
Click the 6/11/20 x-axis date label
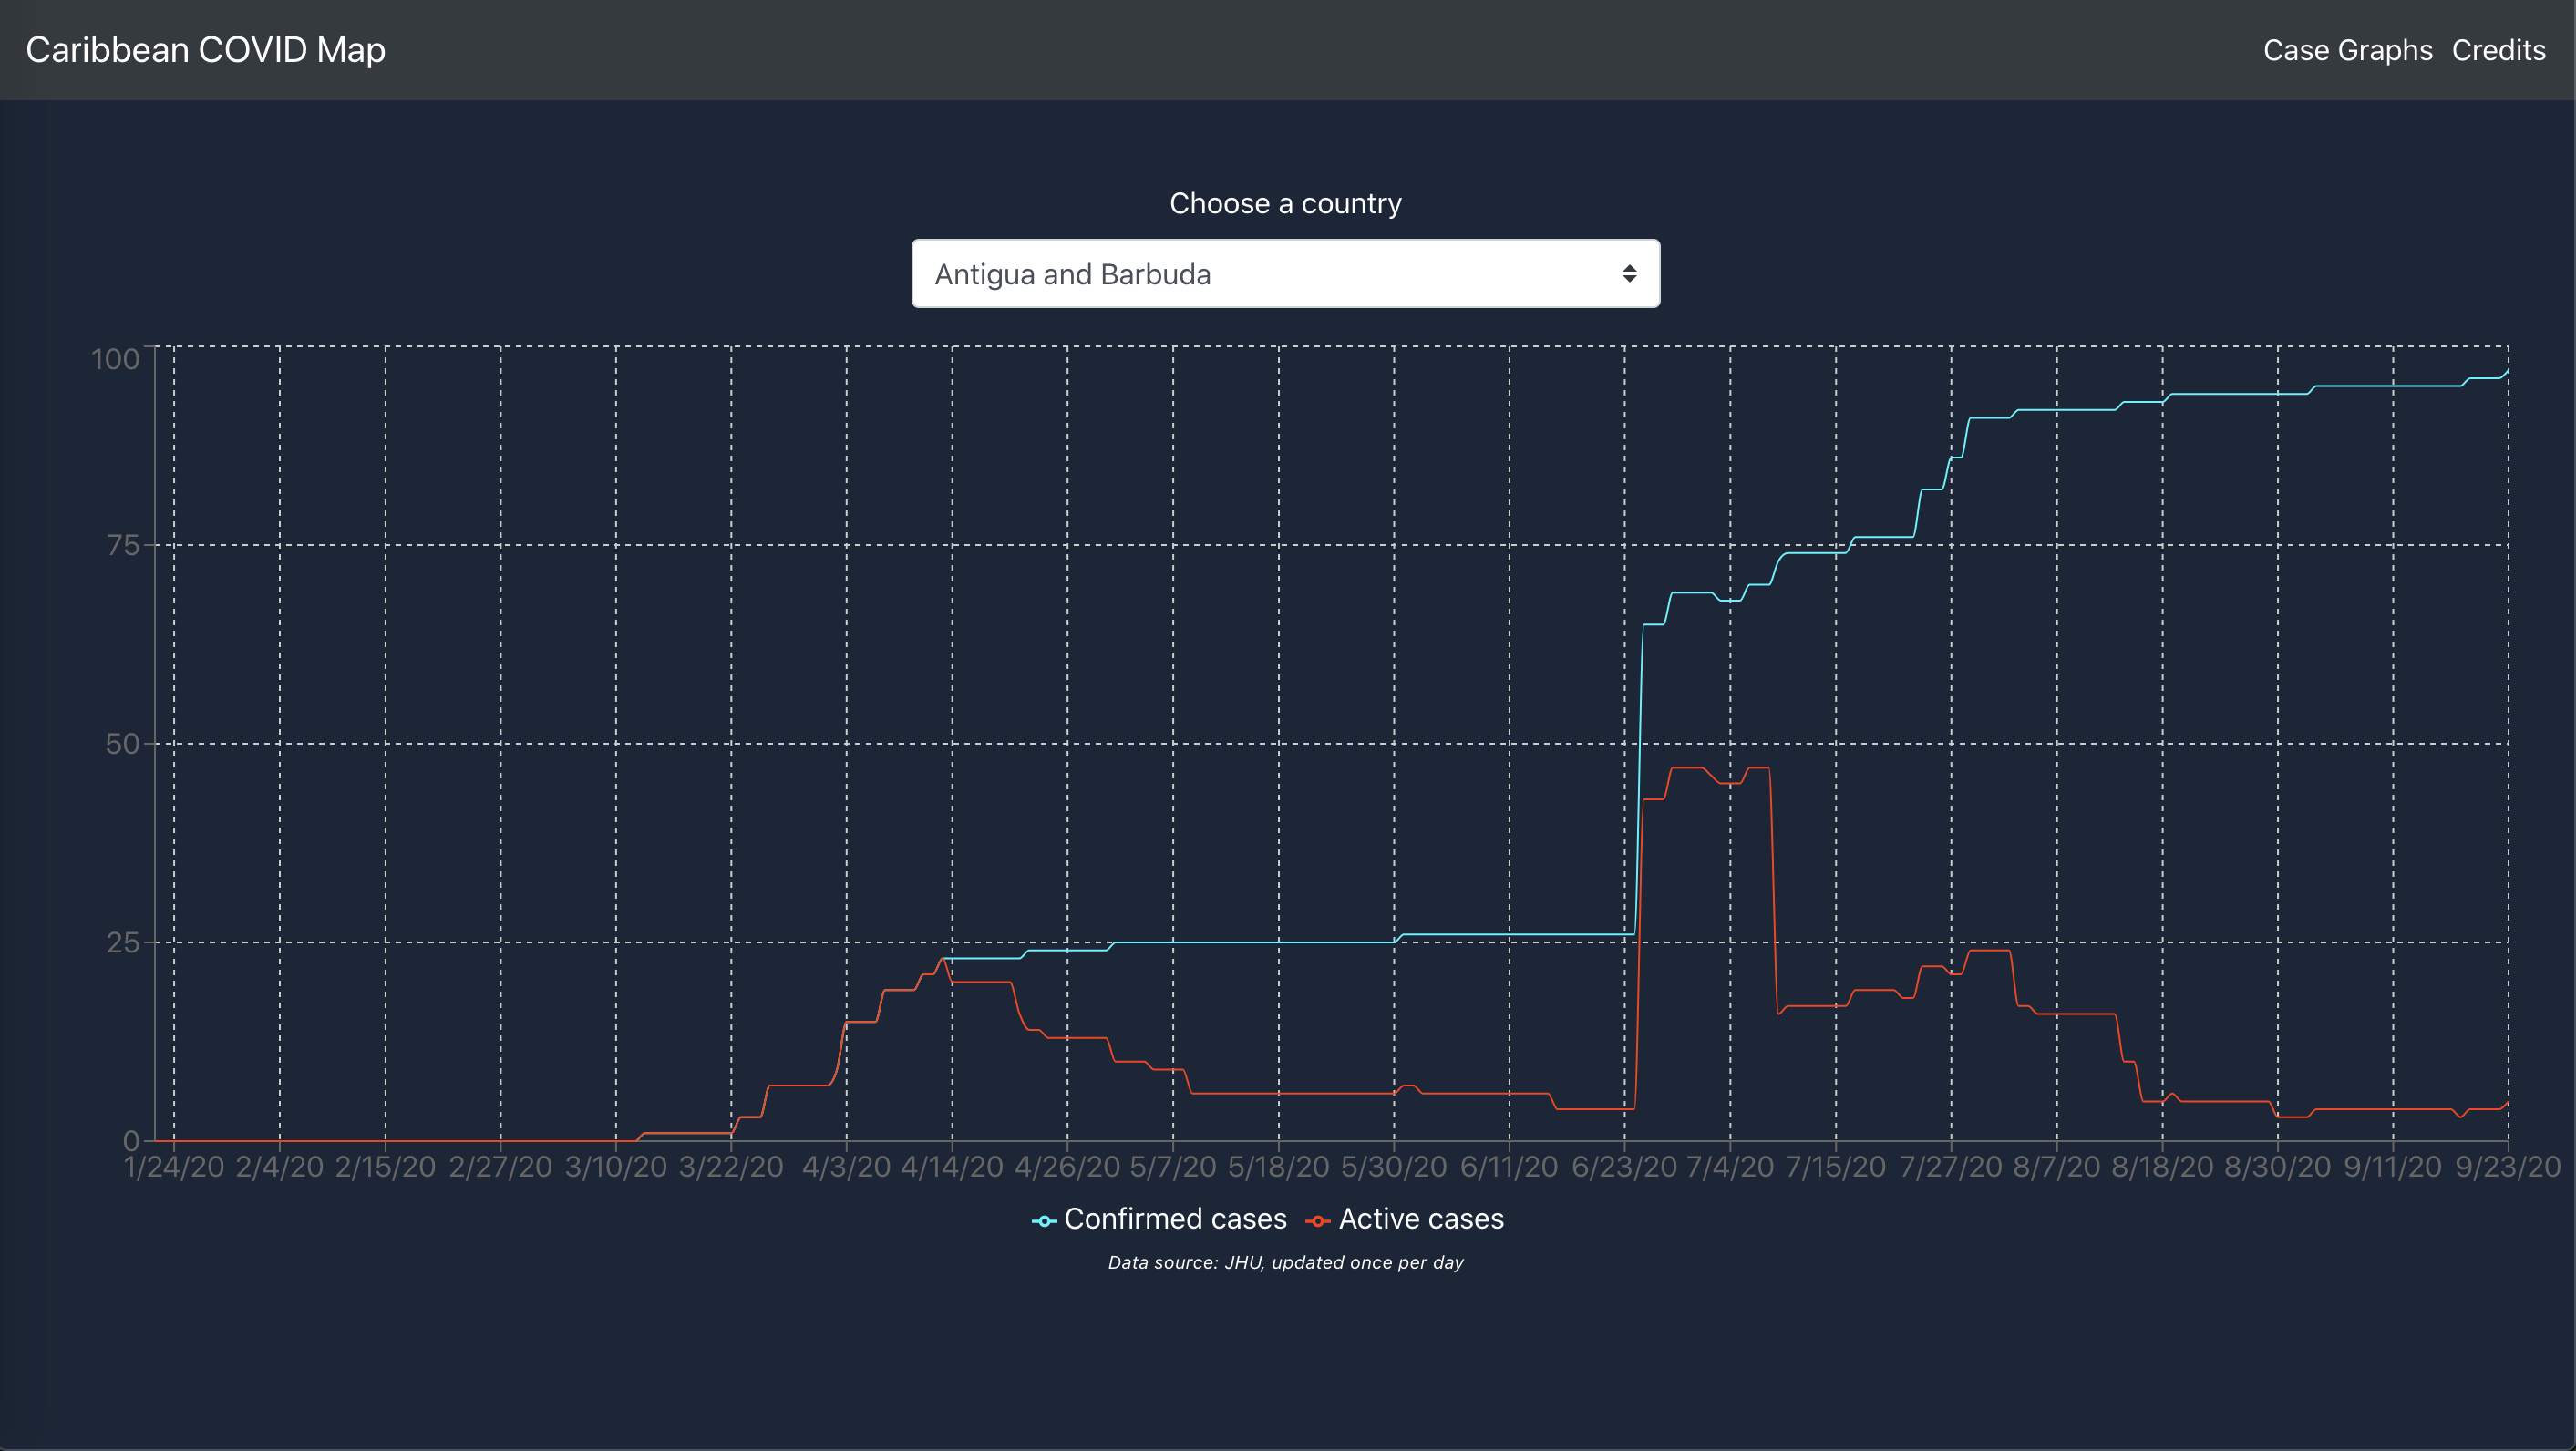pos(1509,1167)
